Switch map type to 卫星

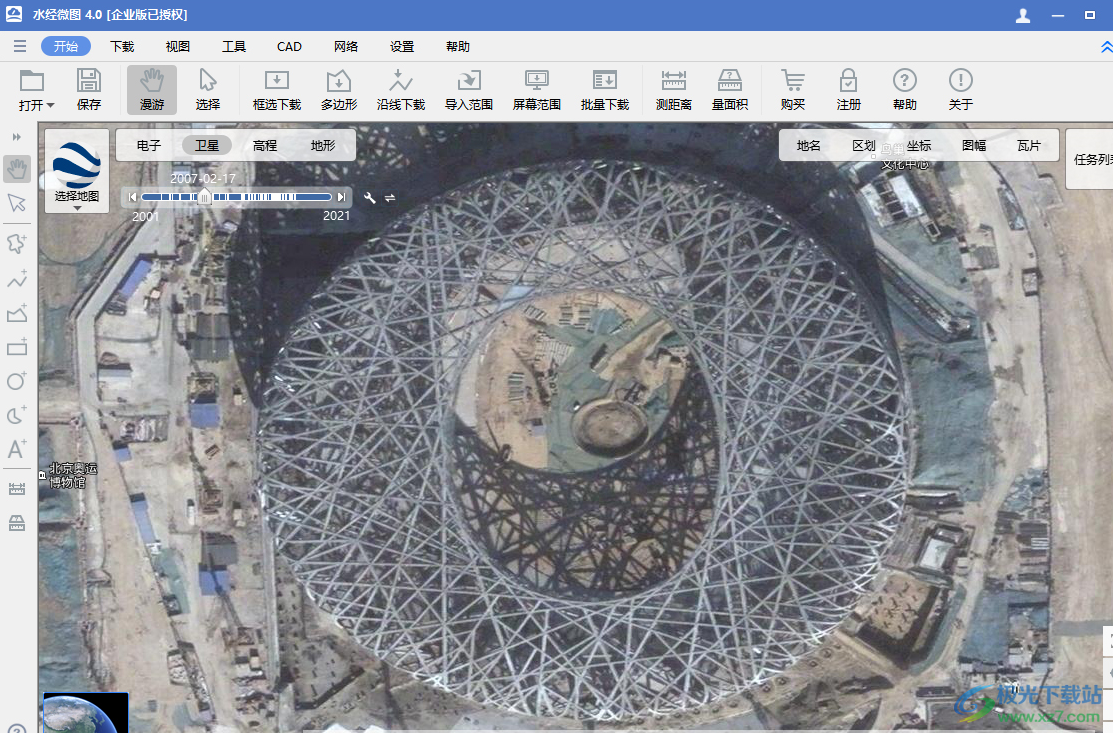click(207, 145)
